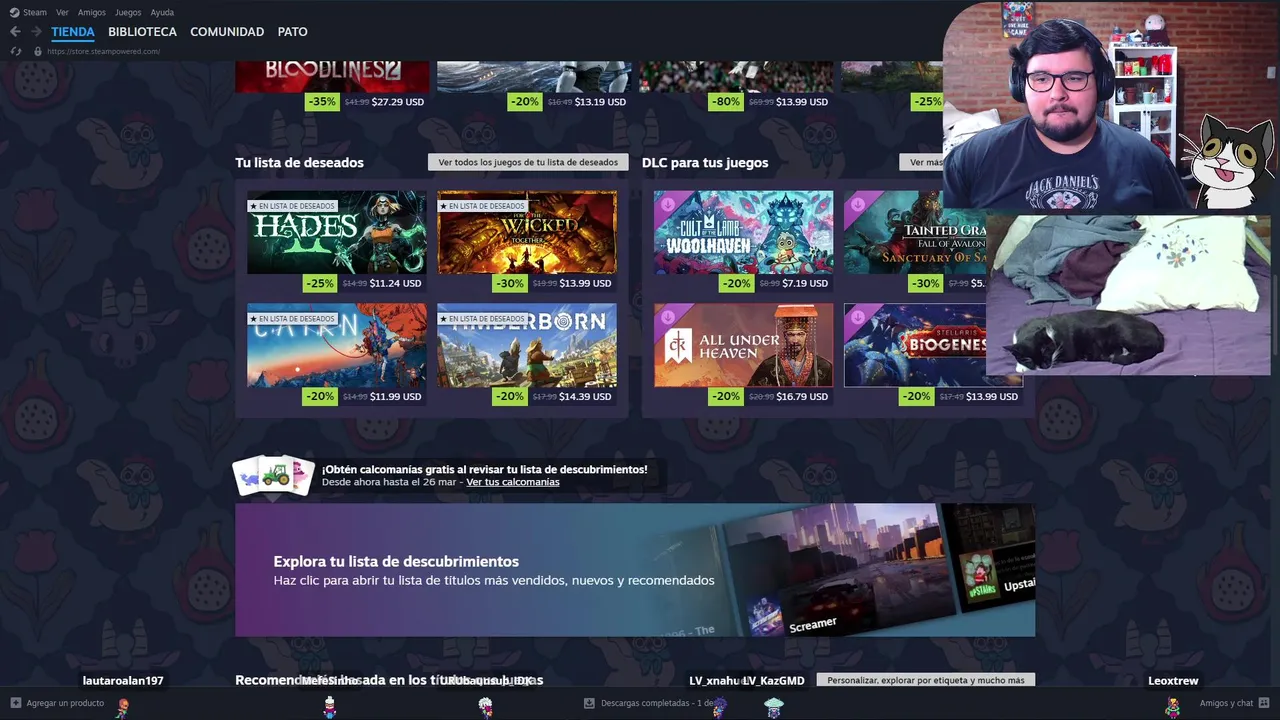
Task: Open Ver tus calcomanías link
Action: pyautogui.click(x=512, y=482)
